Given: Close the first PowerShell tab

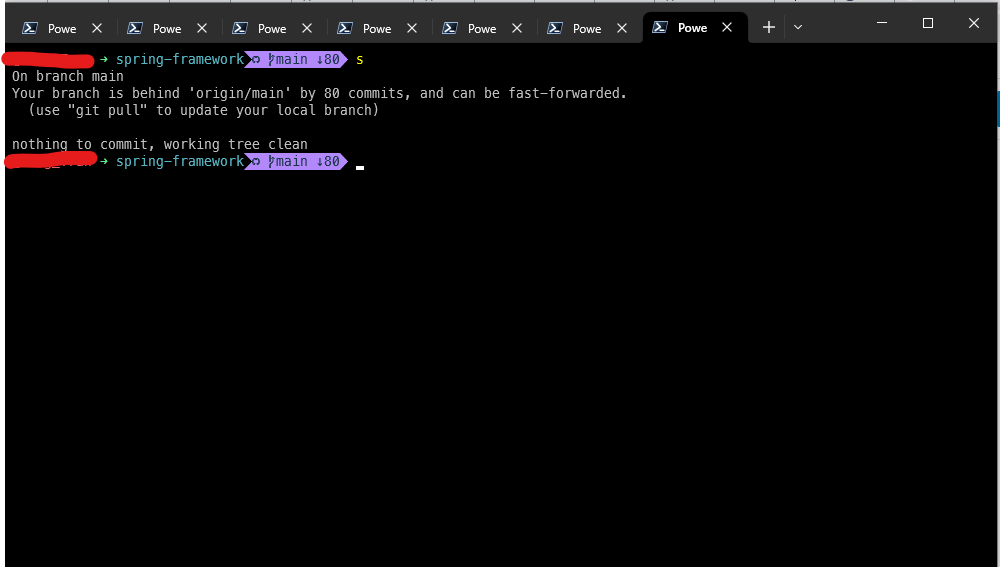Looking at the screenshot, I should click(x=97, y=28).
